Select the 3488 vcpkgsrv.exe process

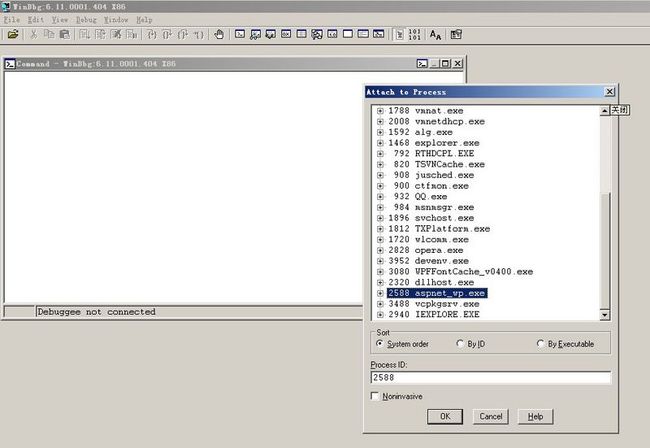click(x=434, y=304)
